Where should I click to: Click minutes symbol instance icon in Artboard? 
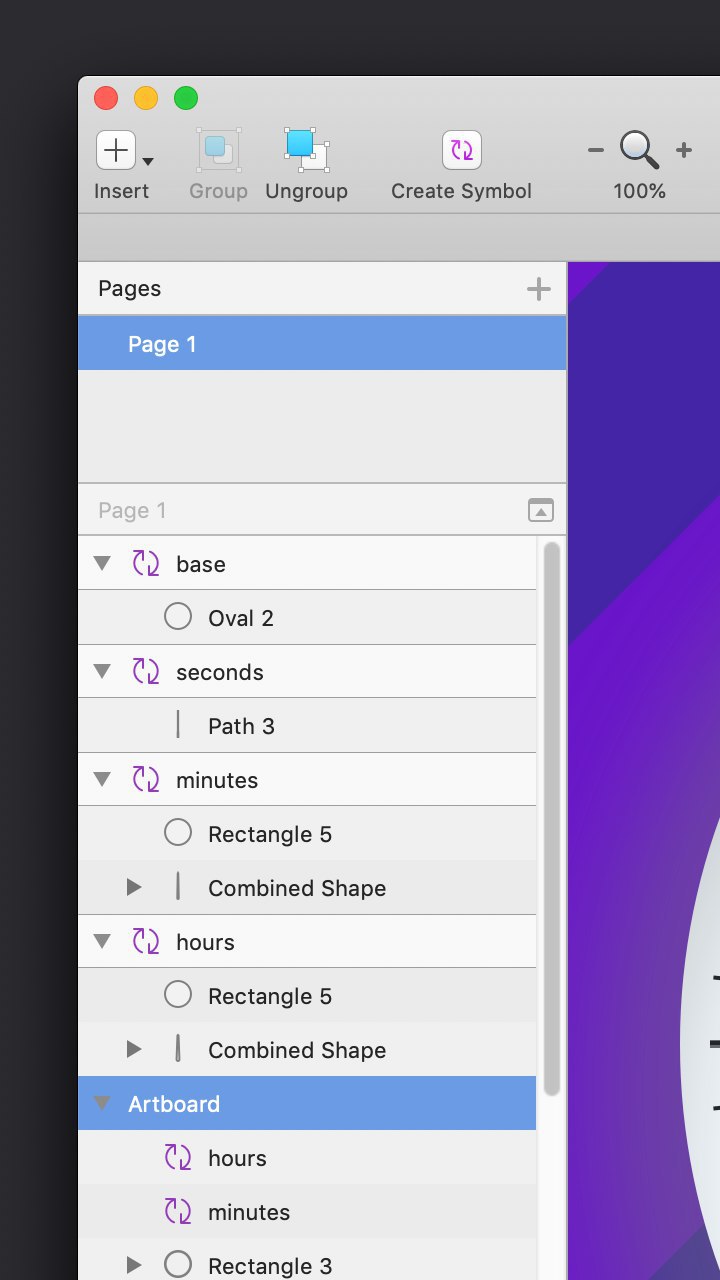tap(178, 1211)
